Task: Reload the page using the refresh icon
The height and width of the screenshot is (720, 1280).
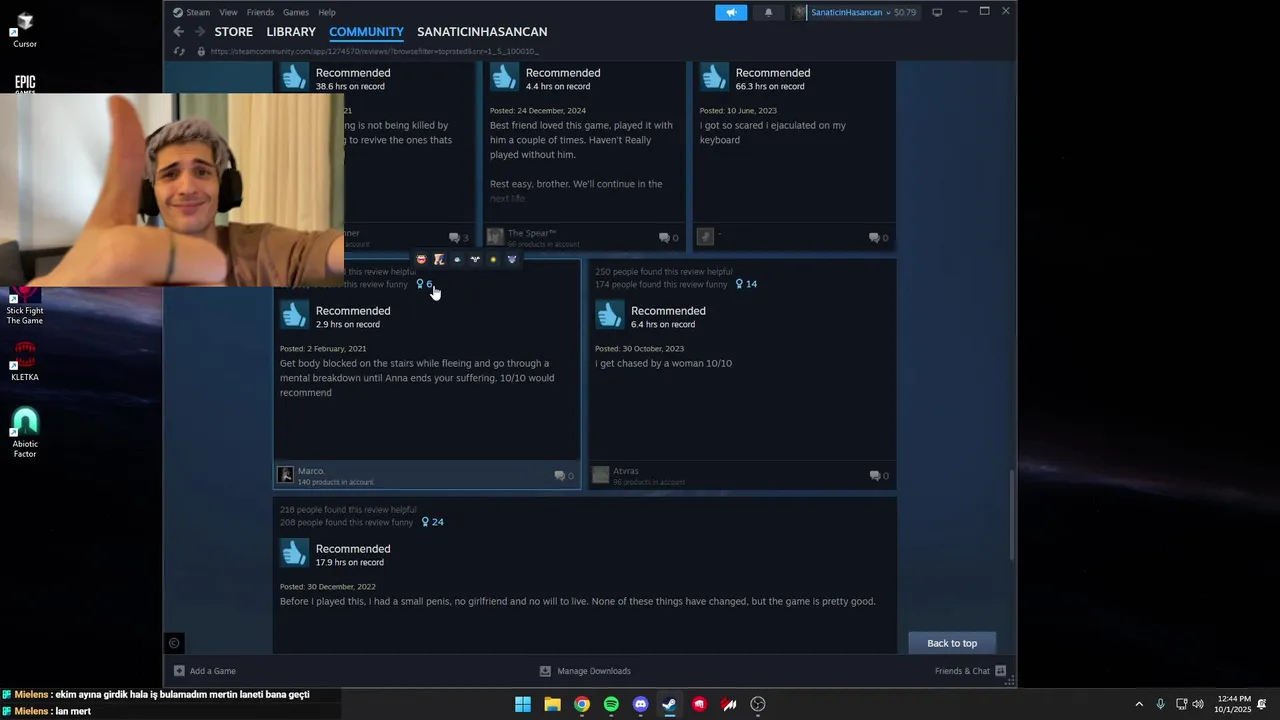Action: pyautogui.click(x=179, y=51)
